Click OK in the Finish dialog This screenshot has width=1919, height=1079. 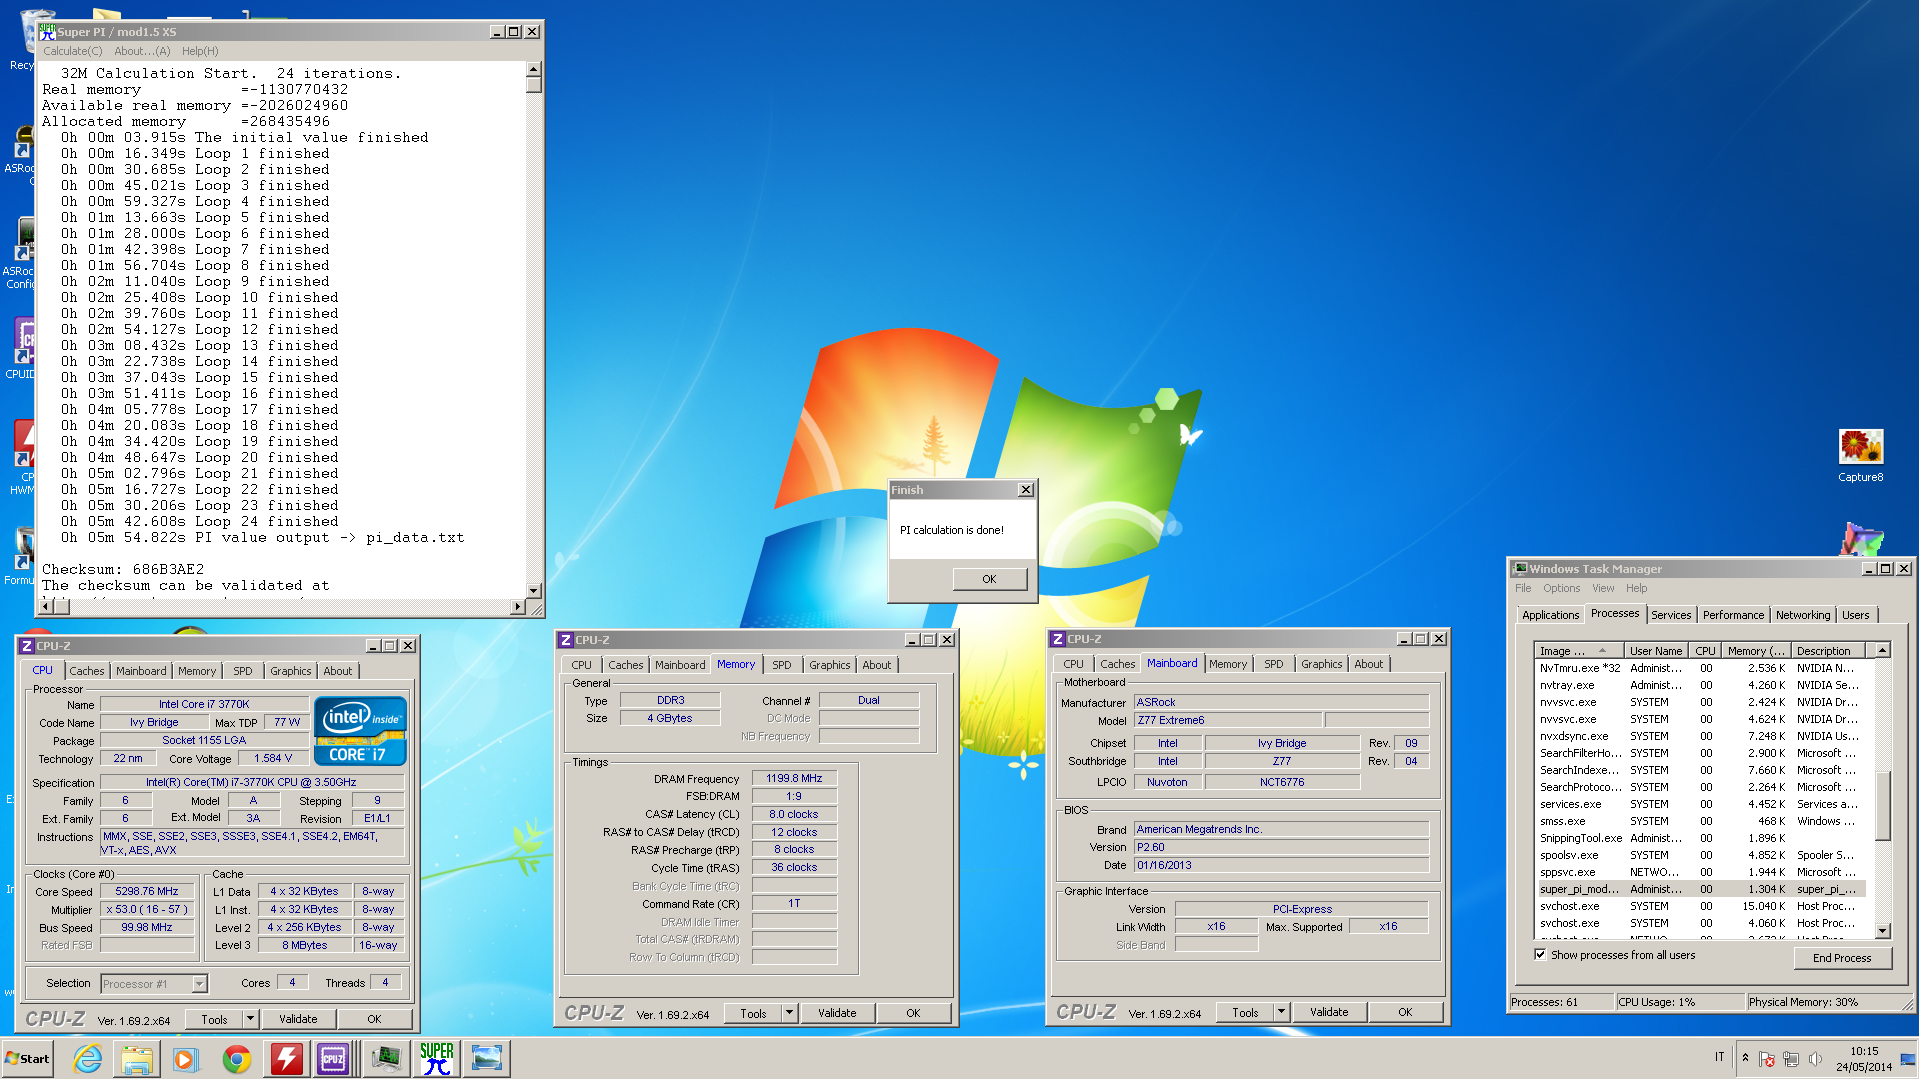point(988,579)
